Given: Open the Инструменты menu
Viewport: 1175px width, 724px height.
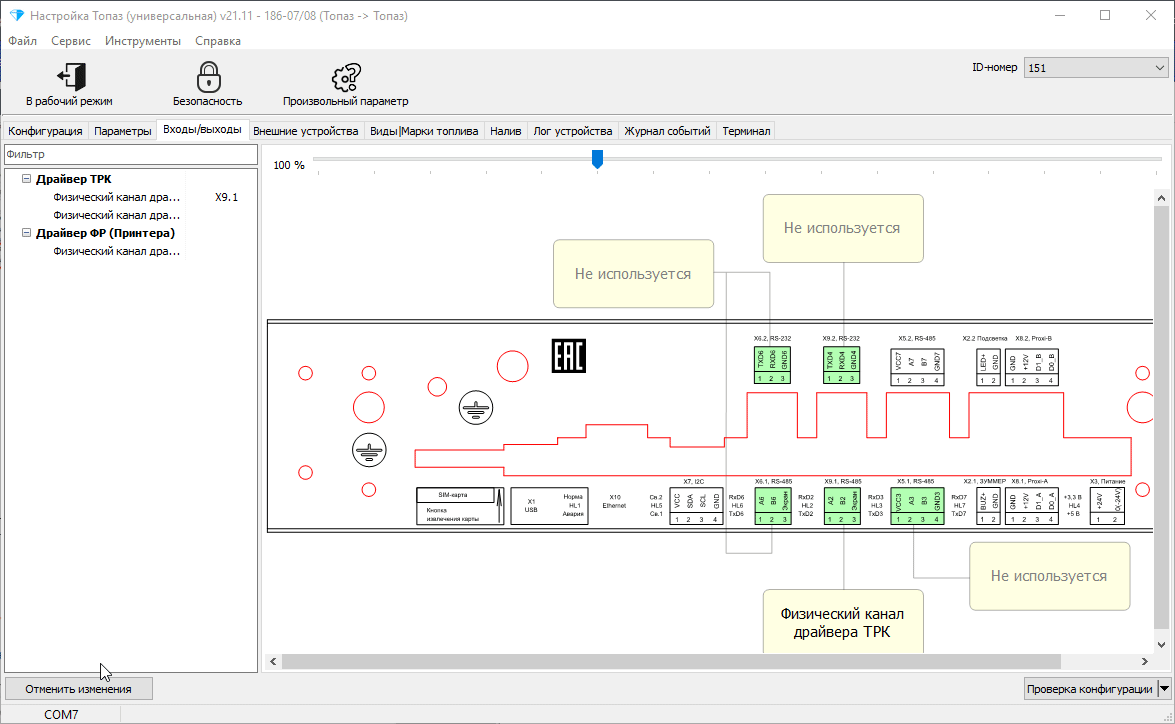Looking at the screenshot, I should tap(142, 40).
